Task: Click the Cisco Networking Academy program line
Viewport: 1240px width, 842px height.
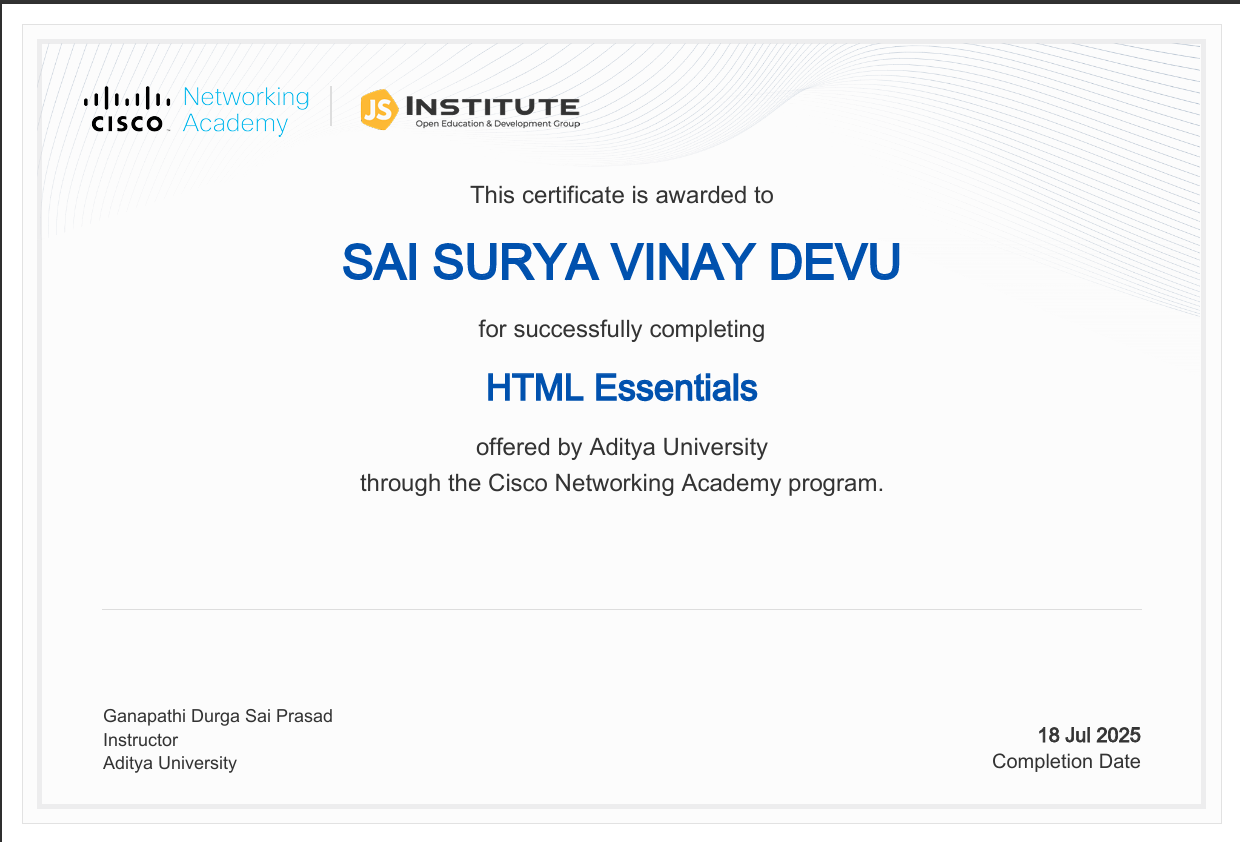Action: (x=621, y=483)
